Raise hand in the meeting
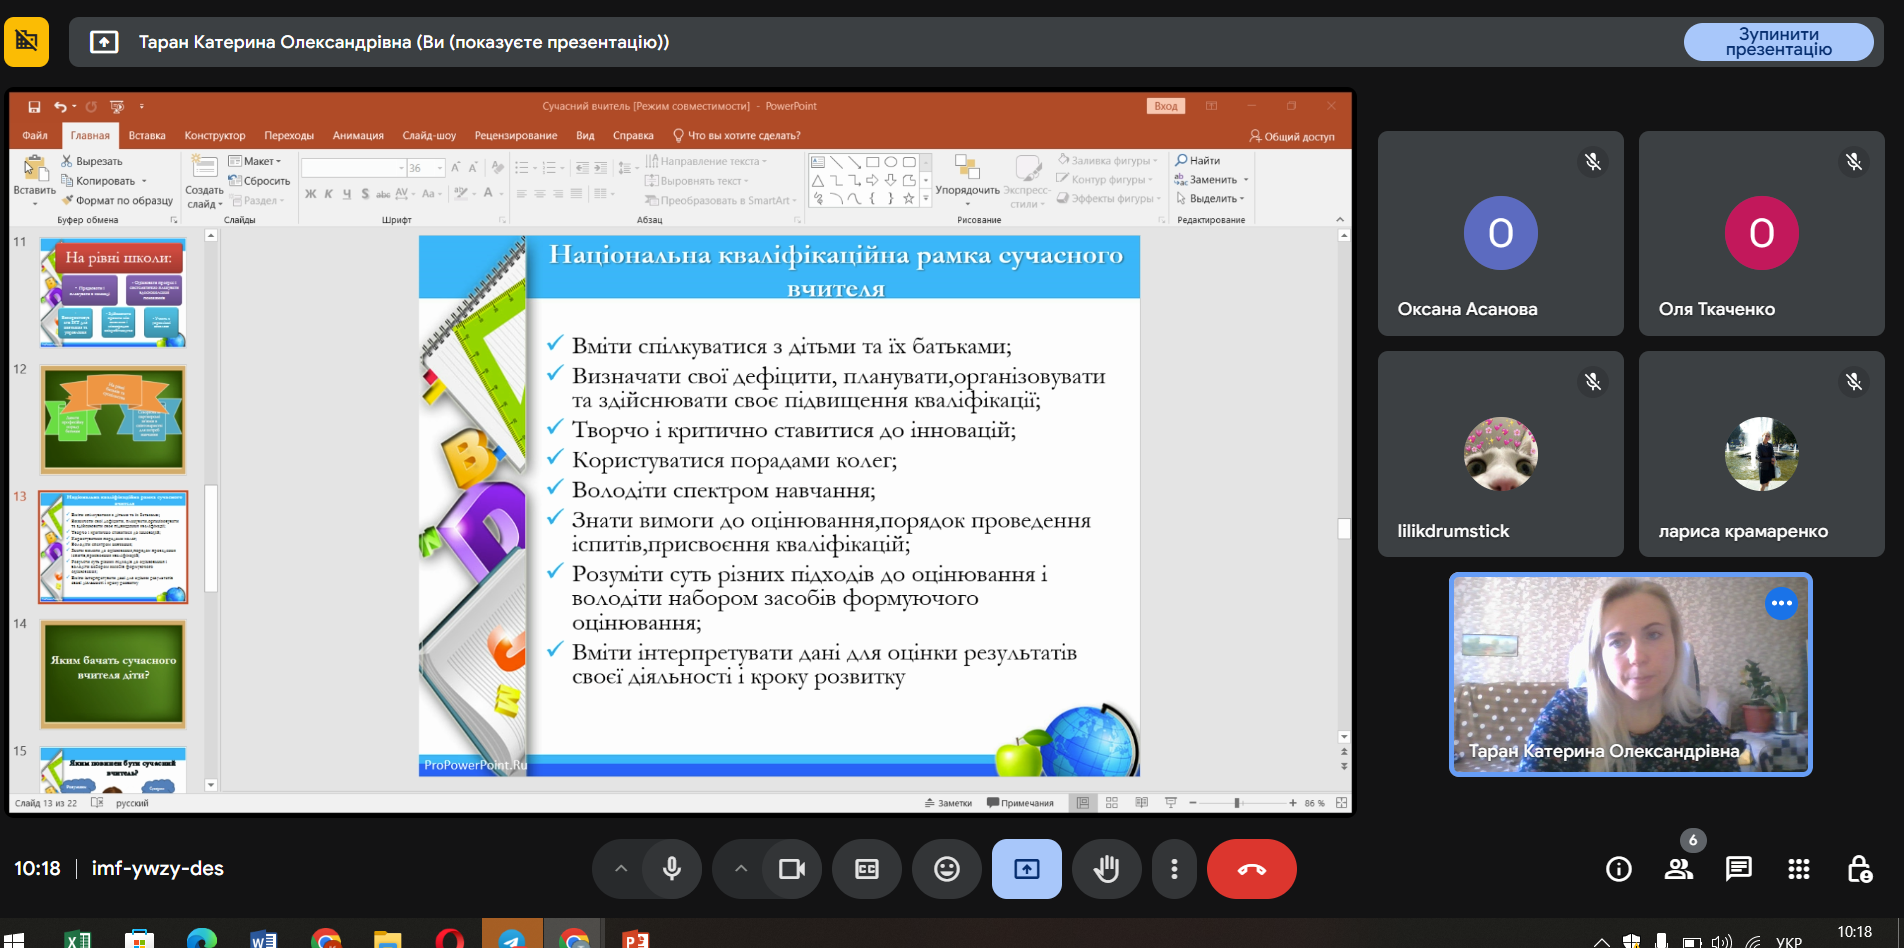The width and height of the screenshot is (1904, 948). pos(1106,869)
